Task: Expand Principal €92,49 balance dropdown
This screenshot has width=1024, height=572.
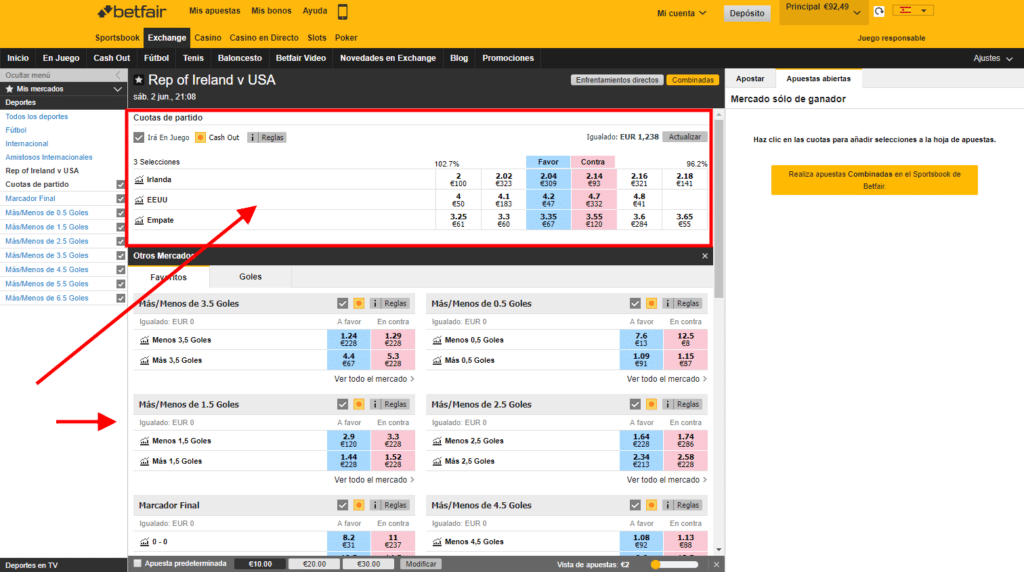Action: pyautogui.click(x=823, y=11)
